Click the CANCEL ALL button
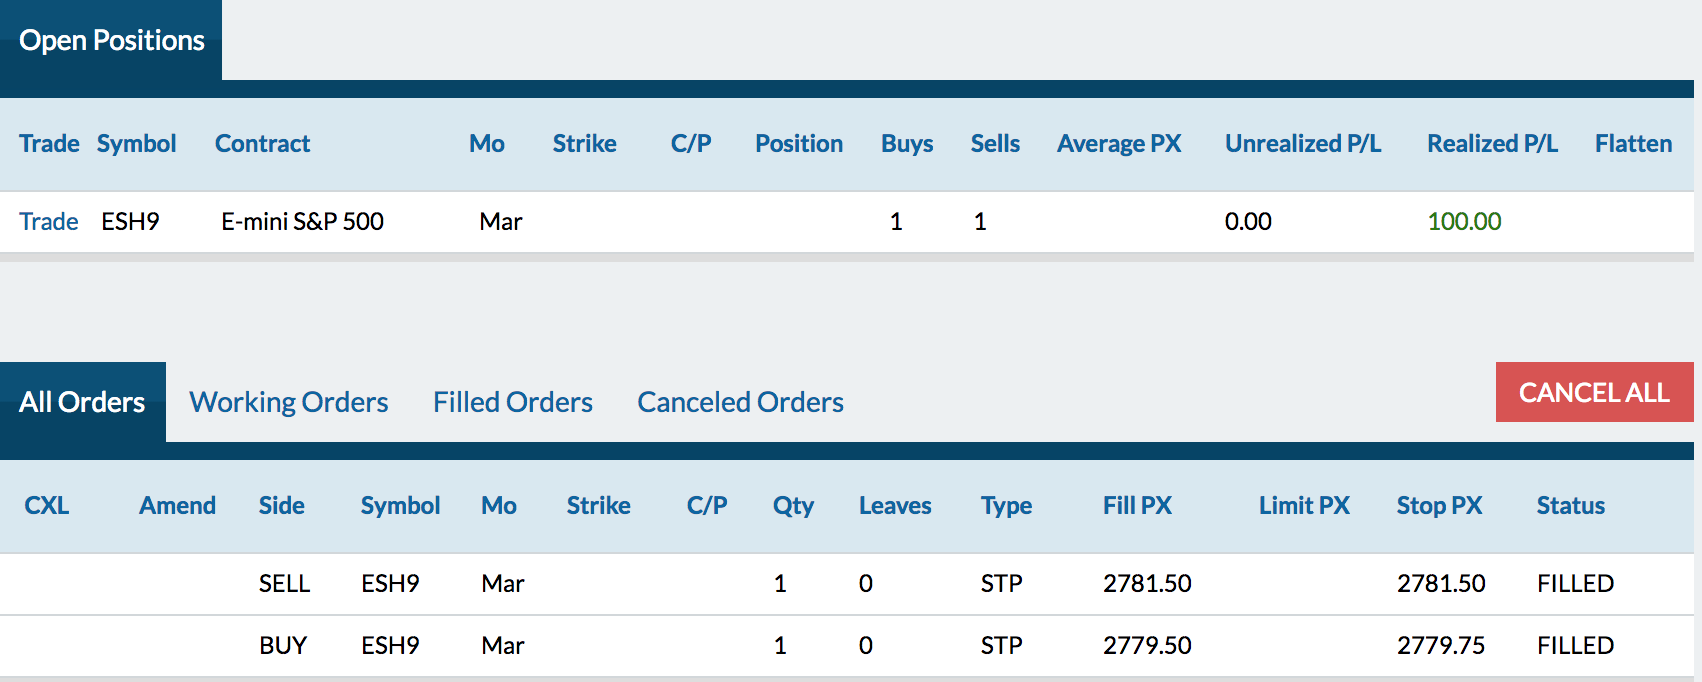This screenshot has height=682, width=1702. [x=1594, y=392]
